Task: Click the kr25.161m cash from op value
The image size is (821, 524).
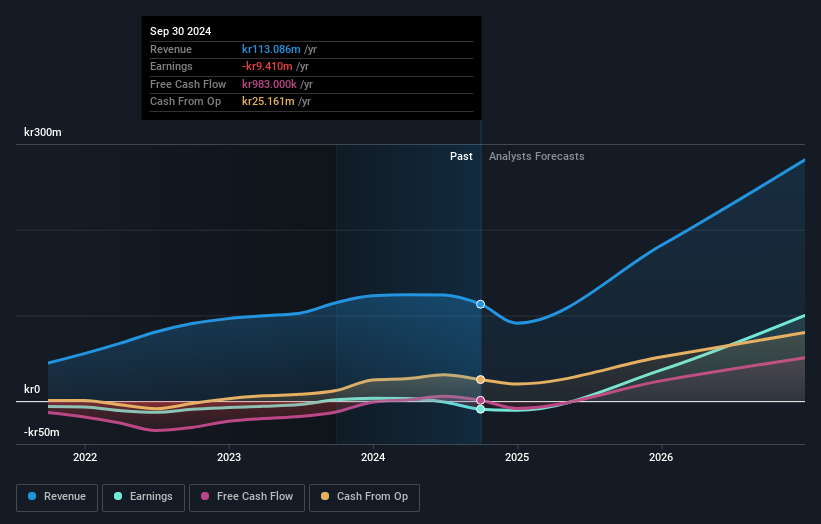Action: point(268,102)
